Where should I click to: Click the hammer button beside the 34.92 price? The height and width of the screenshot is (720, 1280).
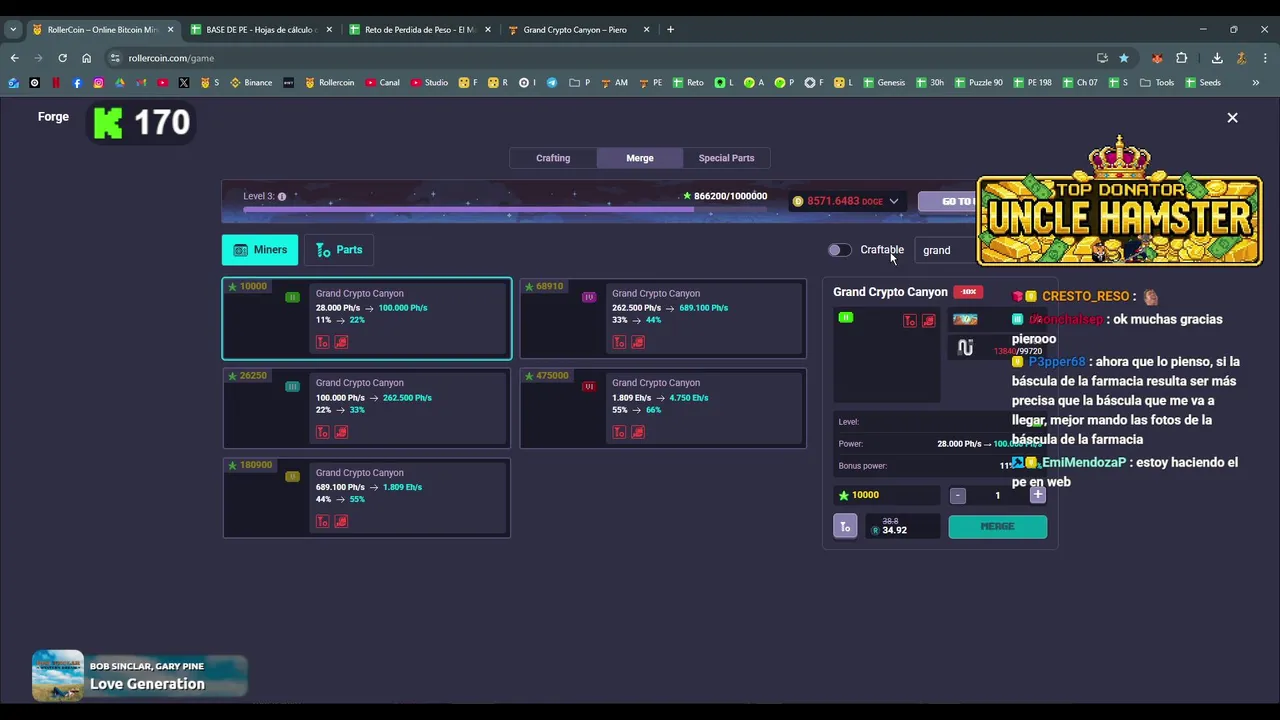(845, 526)
